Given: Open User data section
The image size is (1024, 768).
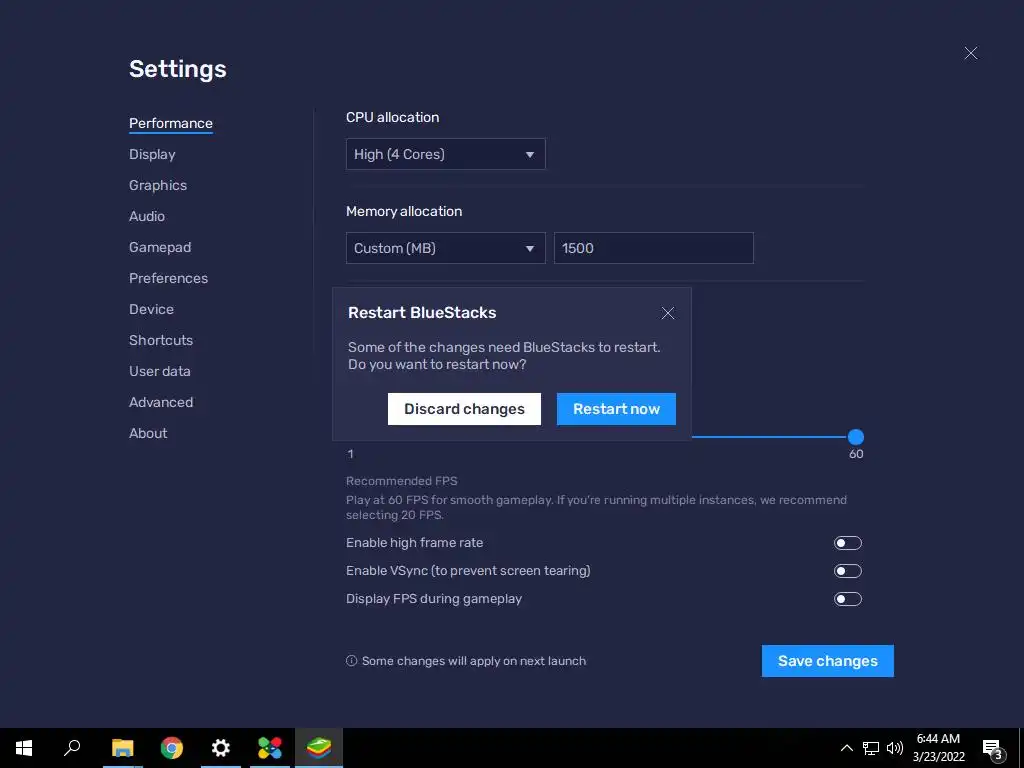Looking at the screenshot, I should coord(159,371).
